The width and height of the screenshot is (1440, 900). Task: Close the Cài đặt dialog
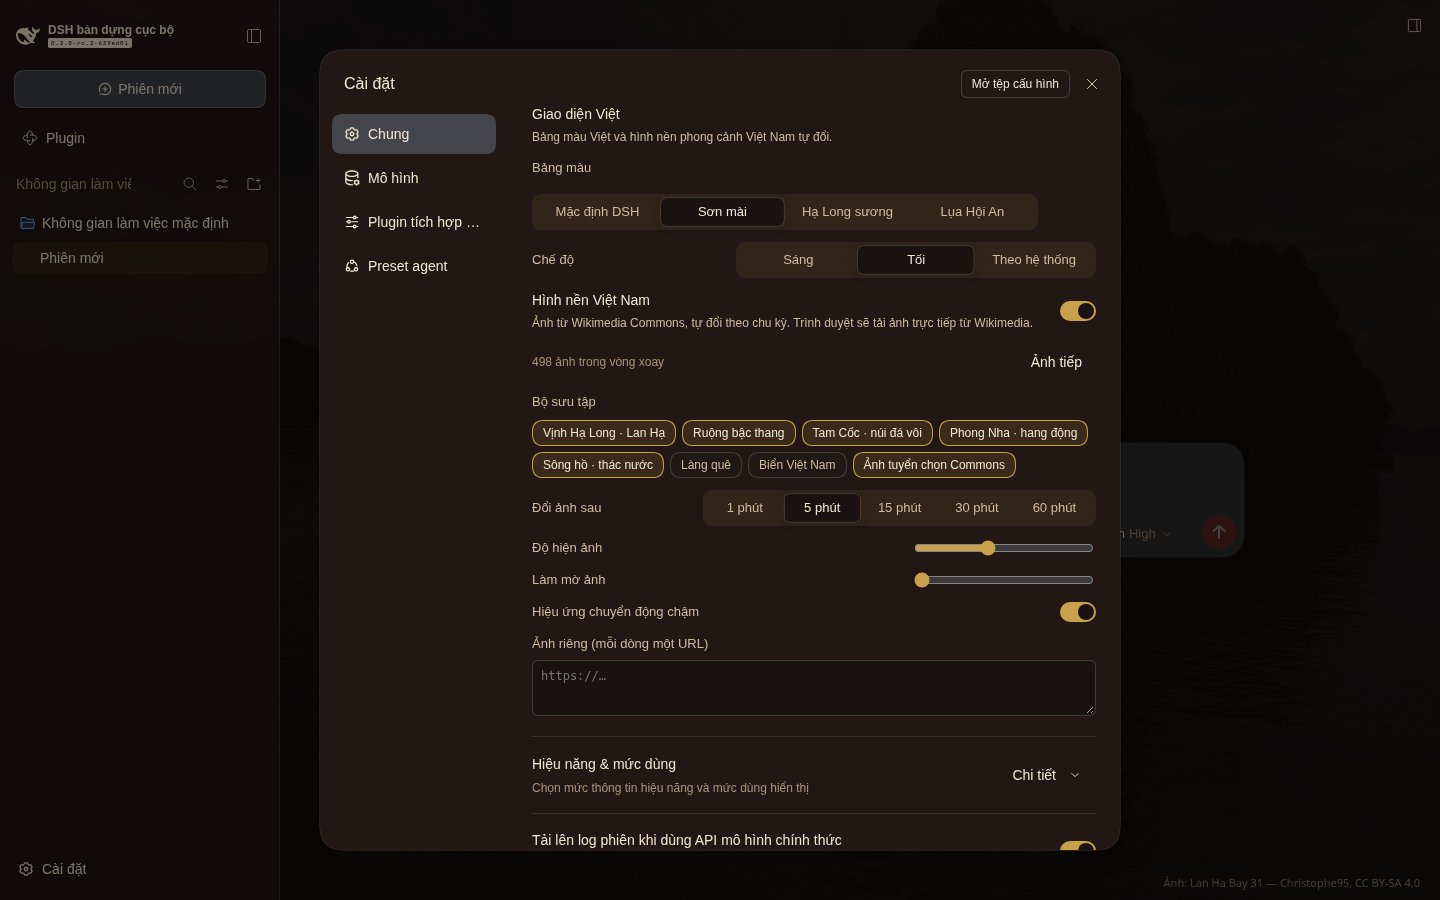click(x=1092, y=84)
